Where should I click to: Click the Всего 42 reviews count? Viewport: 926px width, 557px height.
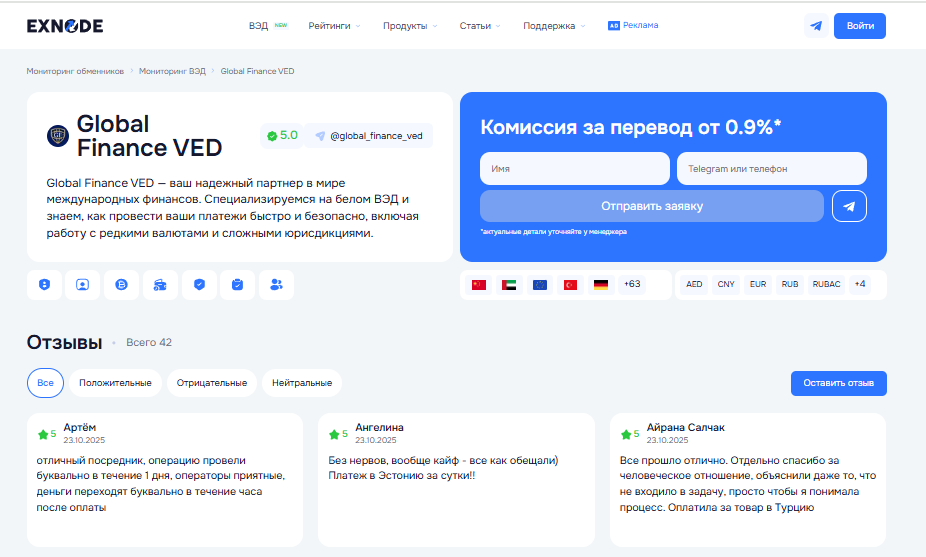tap(149, 343)
